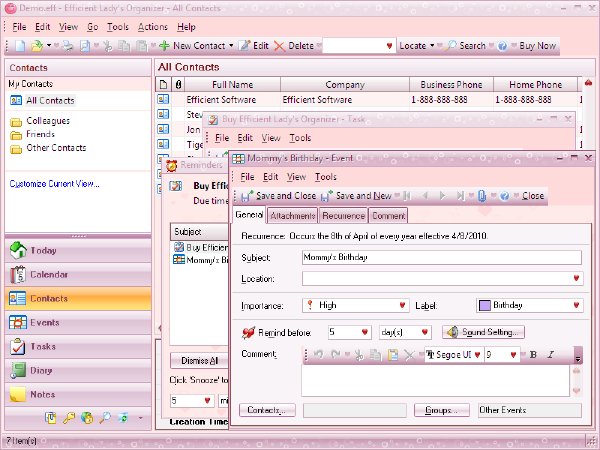Click the globe with lock icon at sidebar bottom

(87, 417)
